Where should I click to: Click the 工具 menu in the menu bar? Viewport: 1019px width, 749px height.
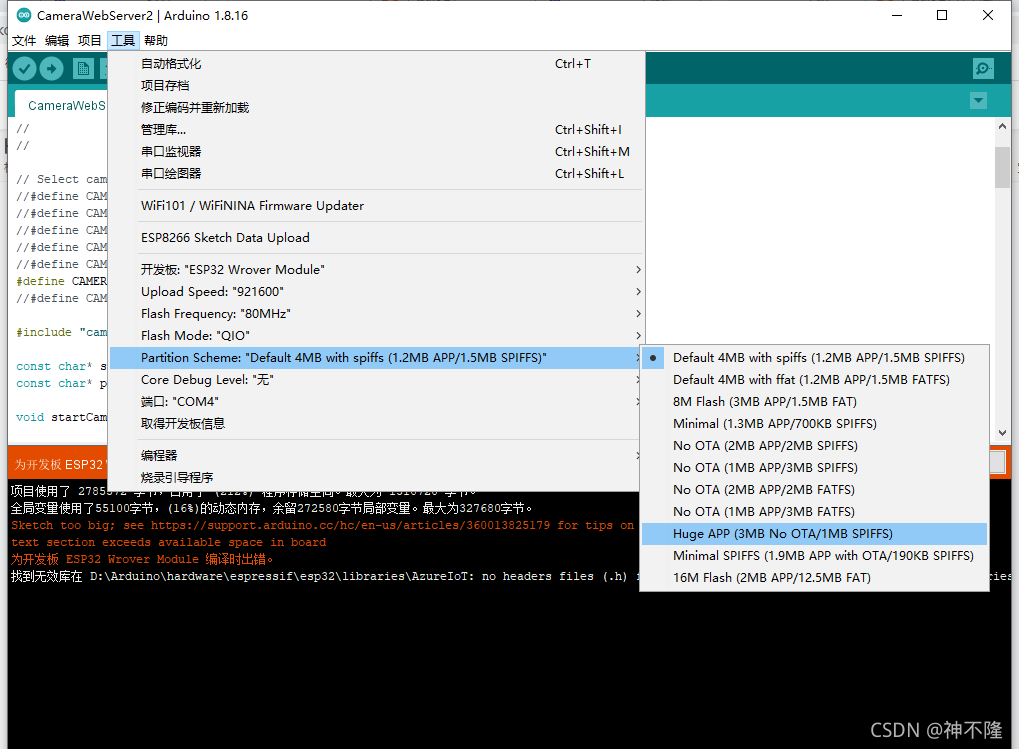pos(123,40)
